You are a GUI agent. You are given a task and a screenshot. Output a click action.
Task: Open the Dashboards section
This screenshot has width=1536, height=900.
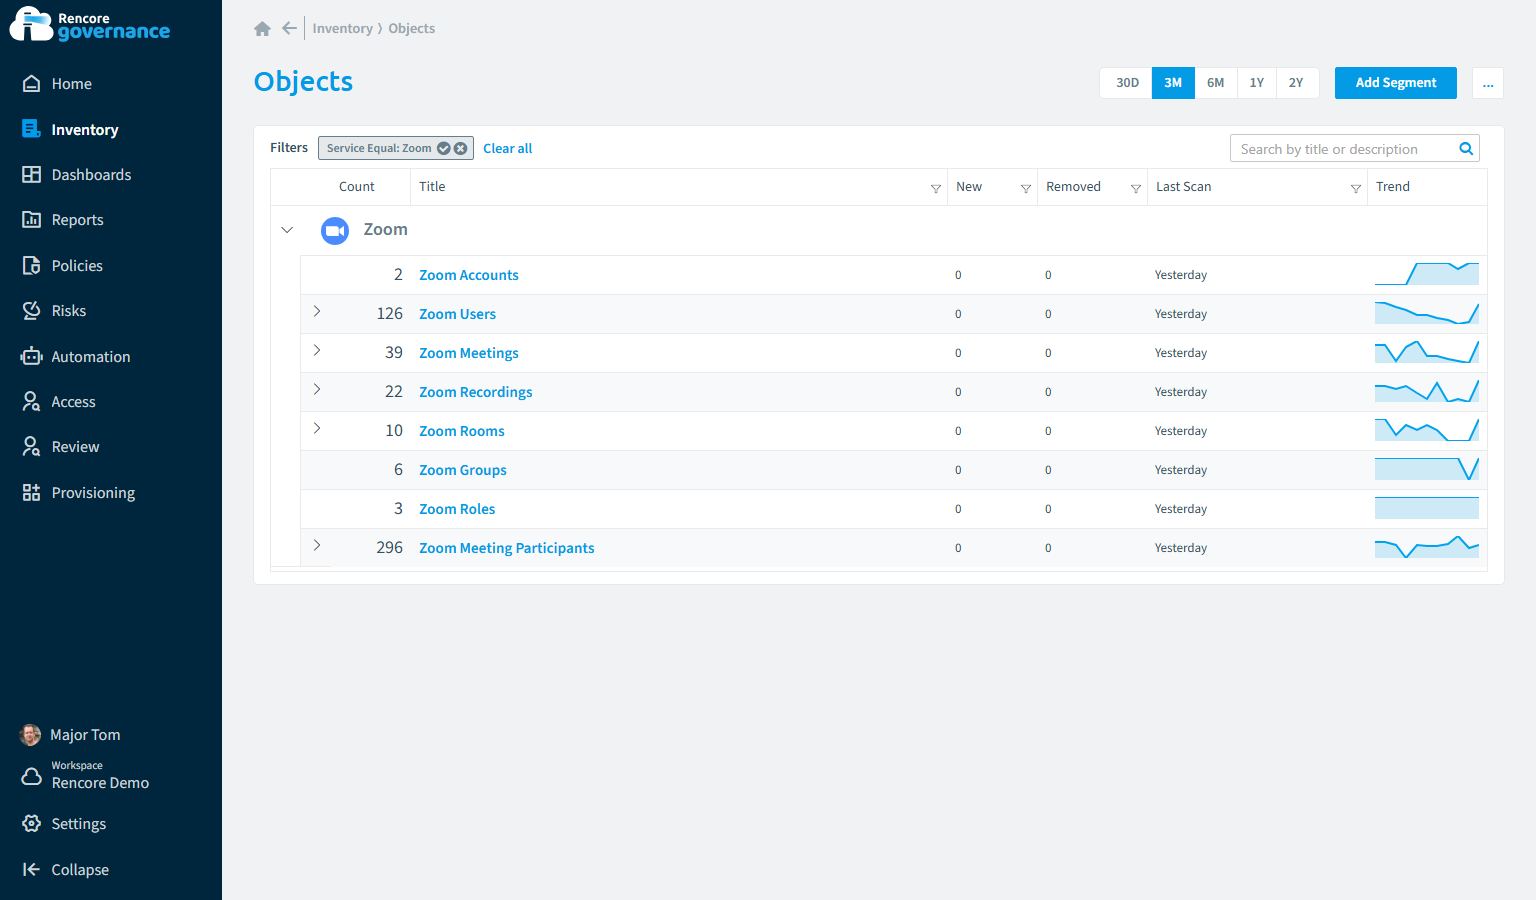[91, 175]
